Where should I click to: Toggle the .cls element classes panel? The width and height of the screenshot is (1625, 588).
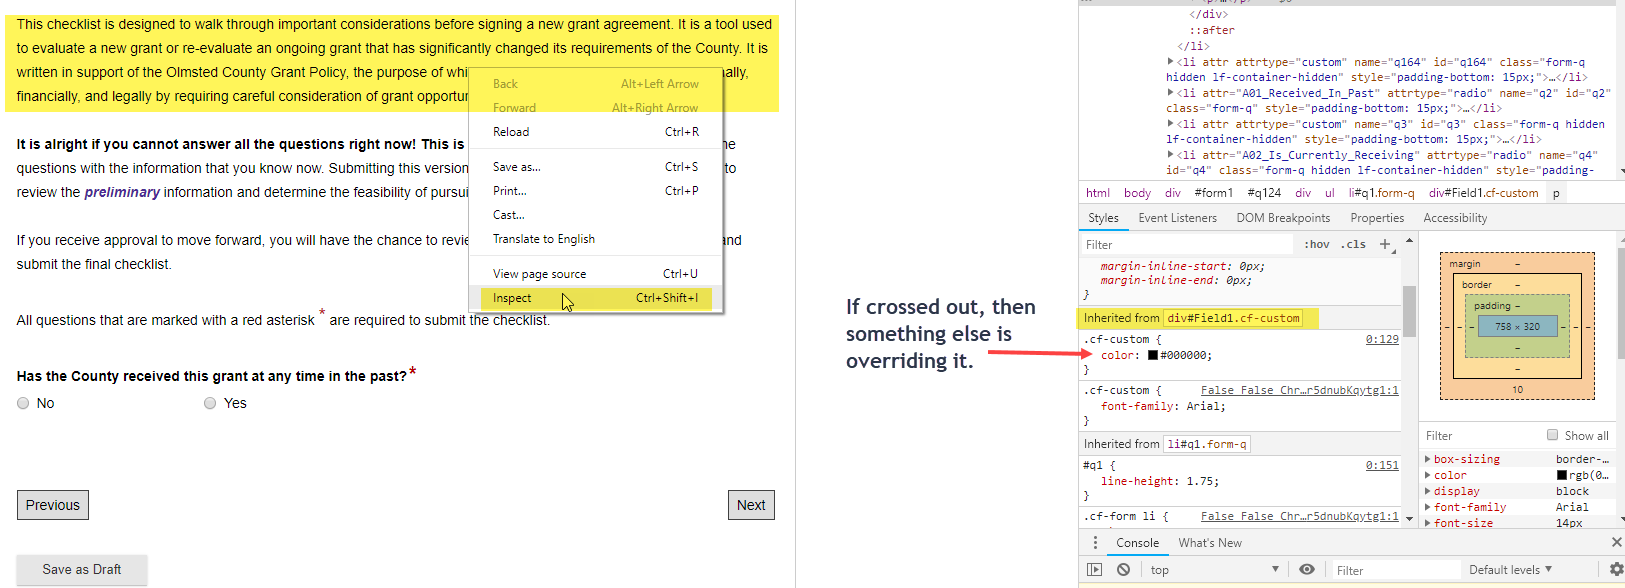pyautogui.click(x=1355, y=244)
